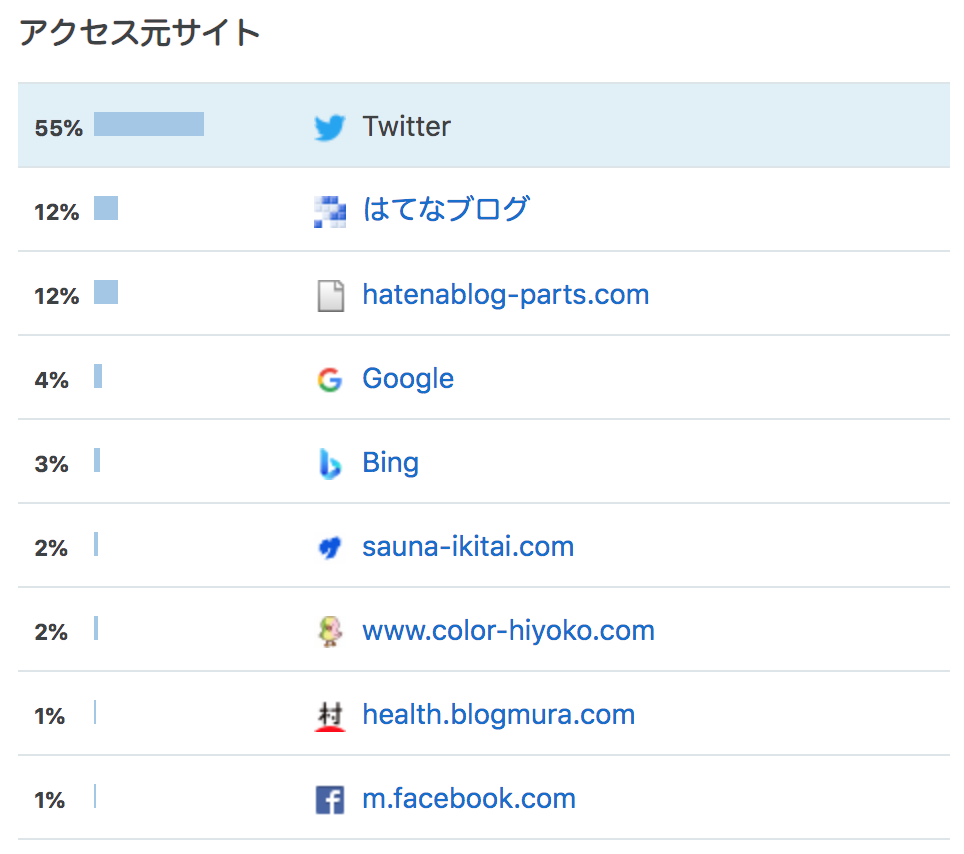The width and height of the screenshot is (964, 854).
Task: Click the 55% percentage value
Action: [x=58, y=128]
